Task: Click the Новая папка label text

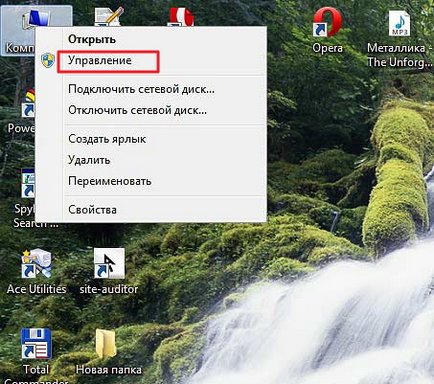Action: tap(109, 370)
